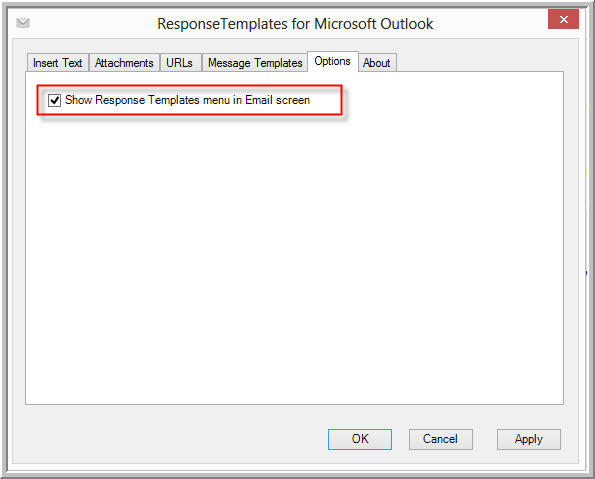The height and width of the screenshot is (479, 595).
Task: Click the blank tab strip area right of the About tab
Action: 480,62
